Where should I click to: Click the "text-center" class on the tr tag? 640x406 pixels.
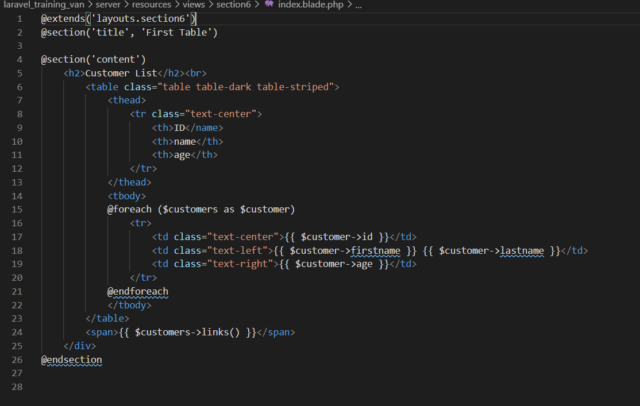221,114
